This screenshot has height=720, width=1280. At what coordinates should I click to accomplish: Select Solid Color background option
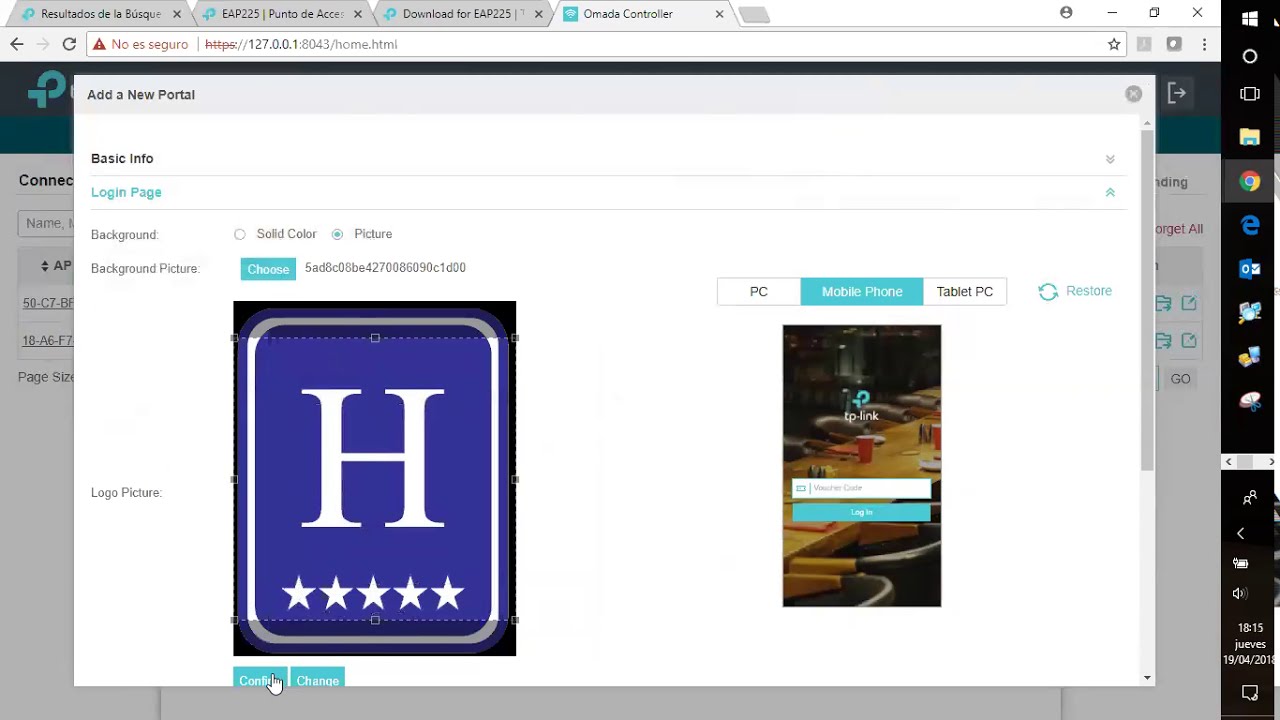pos(240,234)
